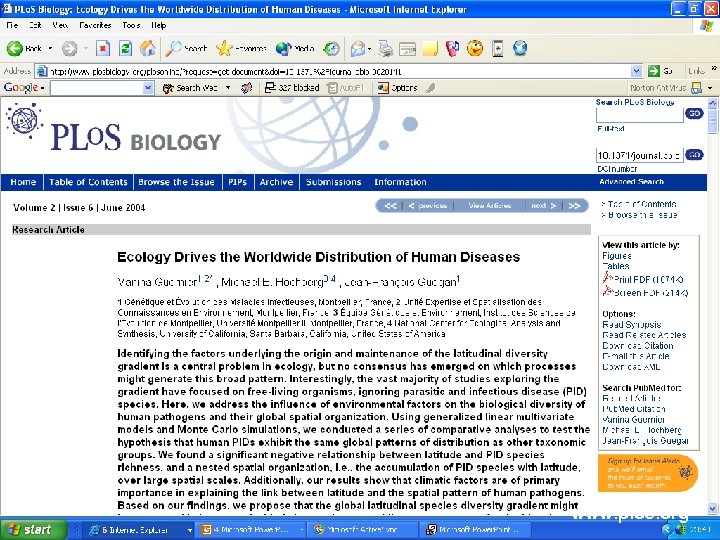
Task: Click the smiley face toolbar icon
Action: [x=475, y=48]
